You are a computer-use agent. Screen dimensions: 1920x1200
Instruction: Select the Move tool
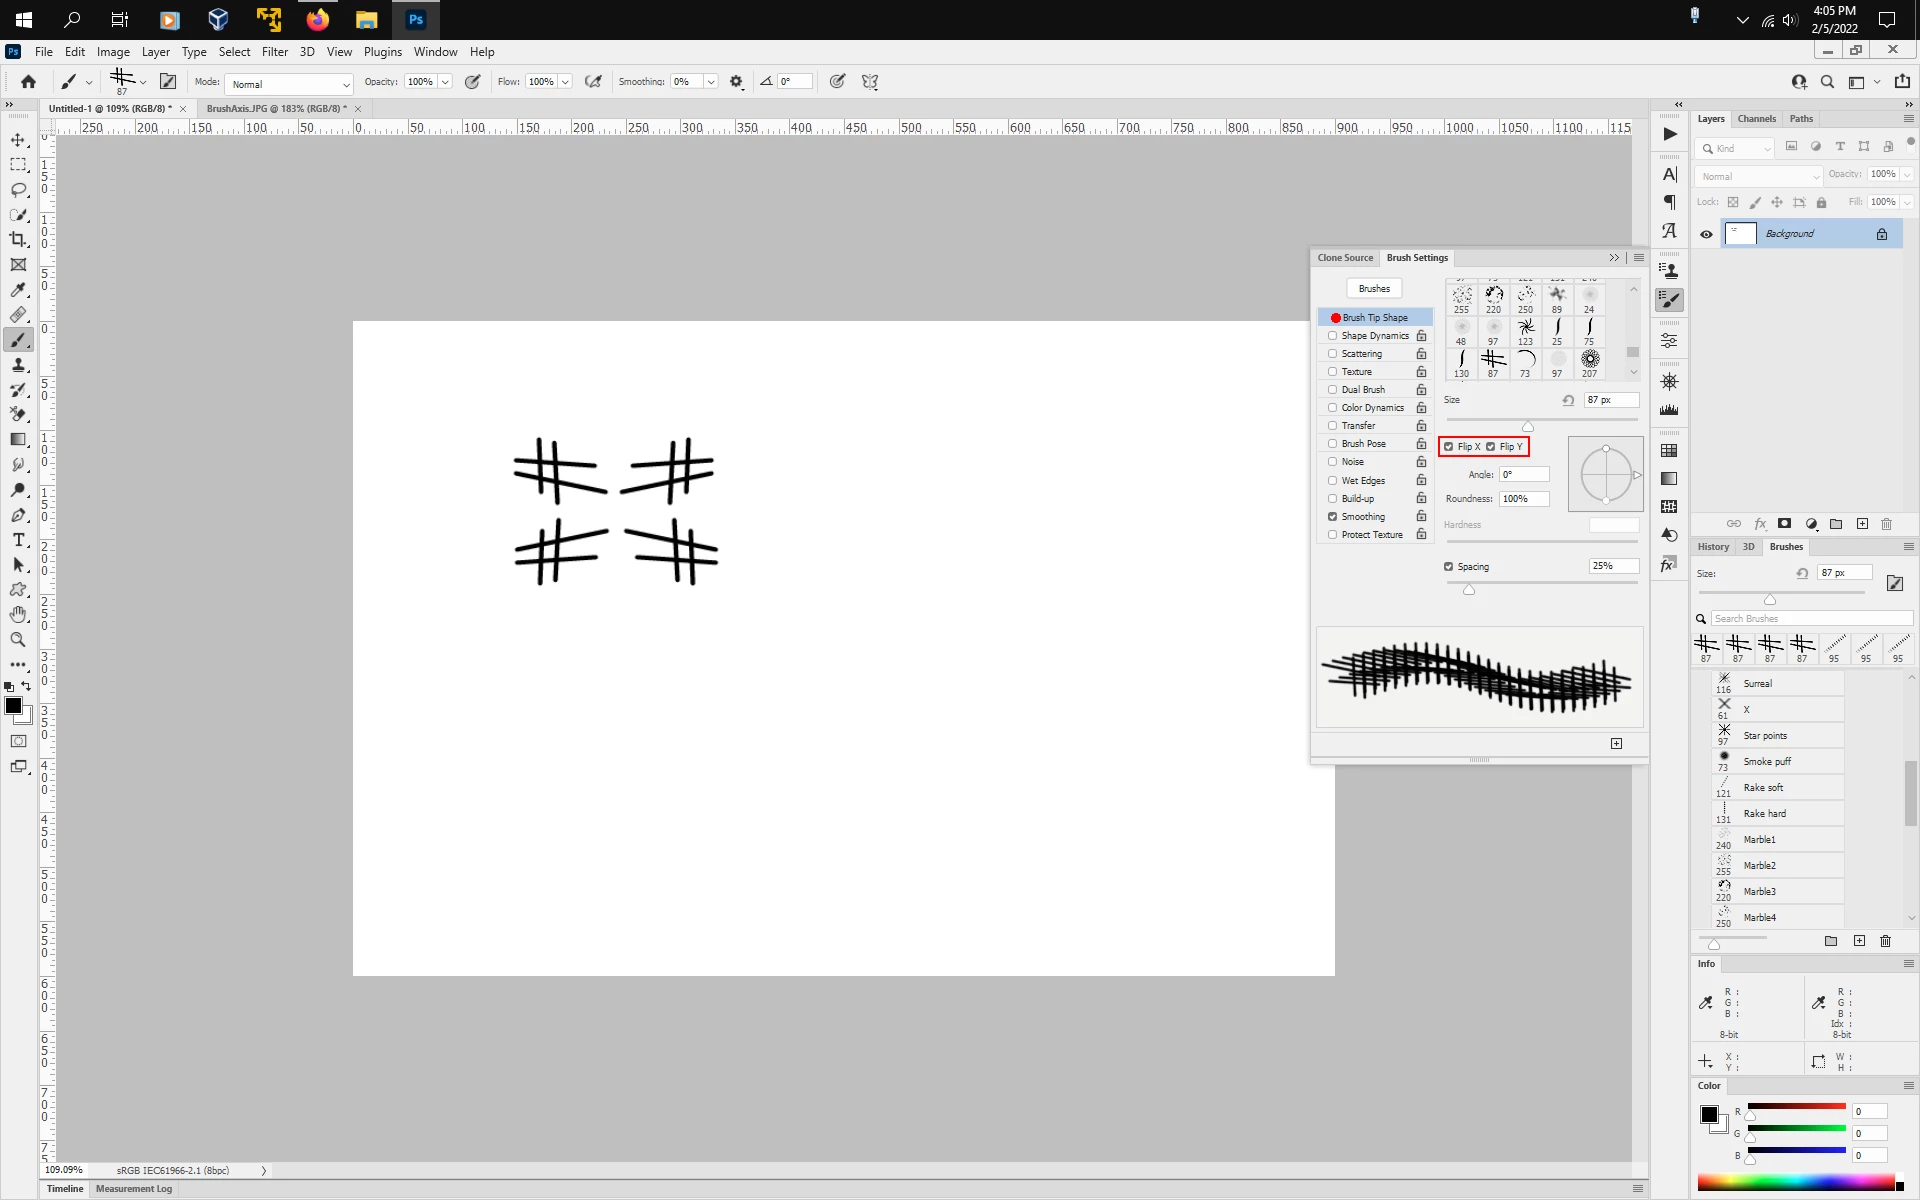(x=18, y=140)
